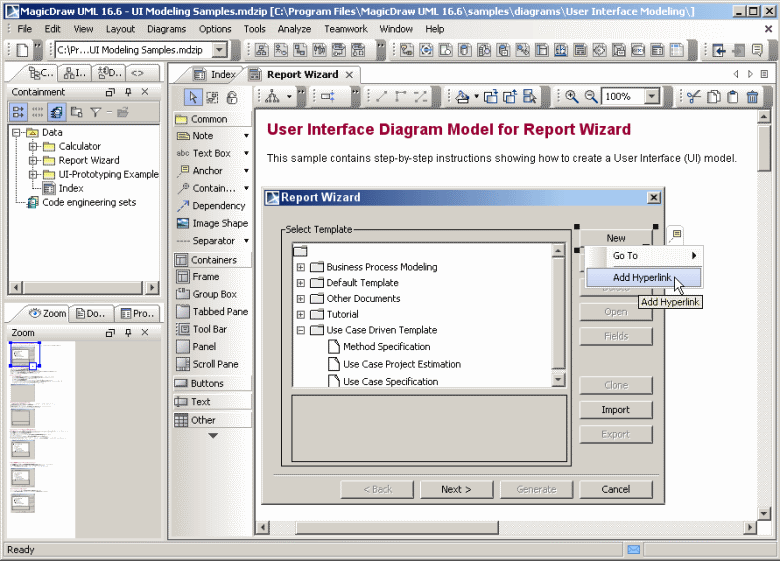
Task: Select the Scroll Pane palette tool
Action: [x=208, y=364]
